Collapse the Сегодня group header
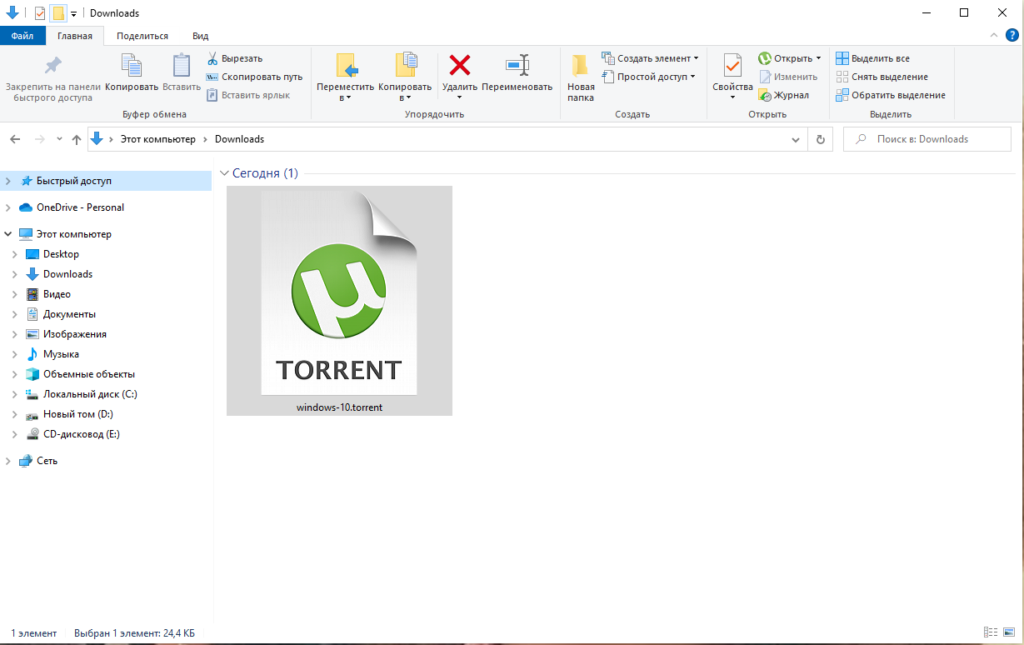 (x=224, y=173)
